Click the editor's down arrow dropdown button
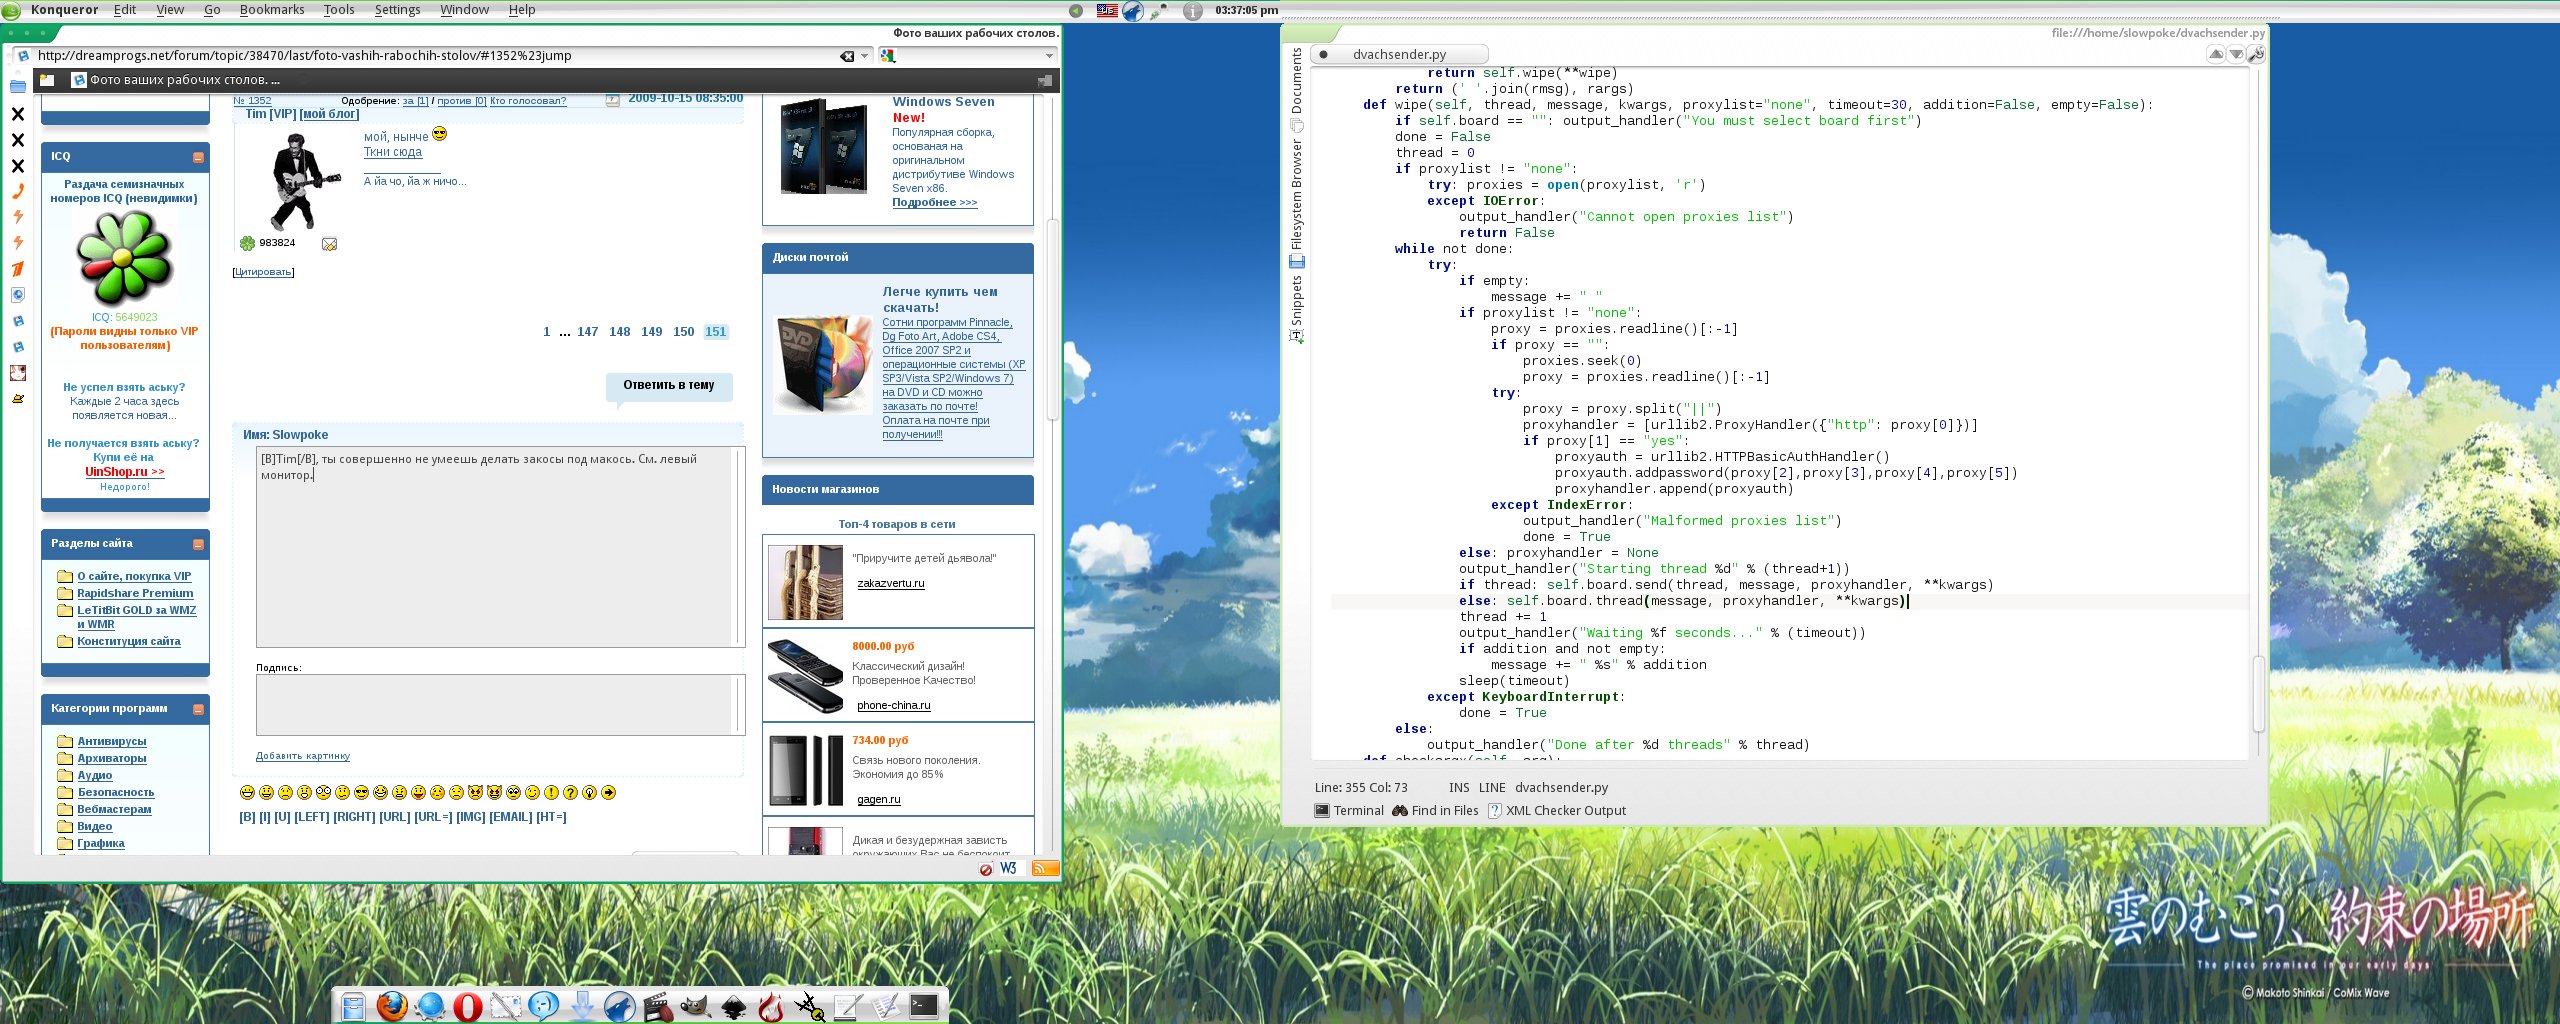Image resolution: width=2560 pixels, height=1024 pixels. point(2235,54)
